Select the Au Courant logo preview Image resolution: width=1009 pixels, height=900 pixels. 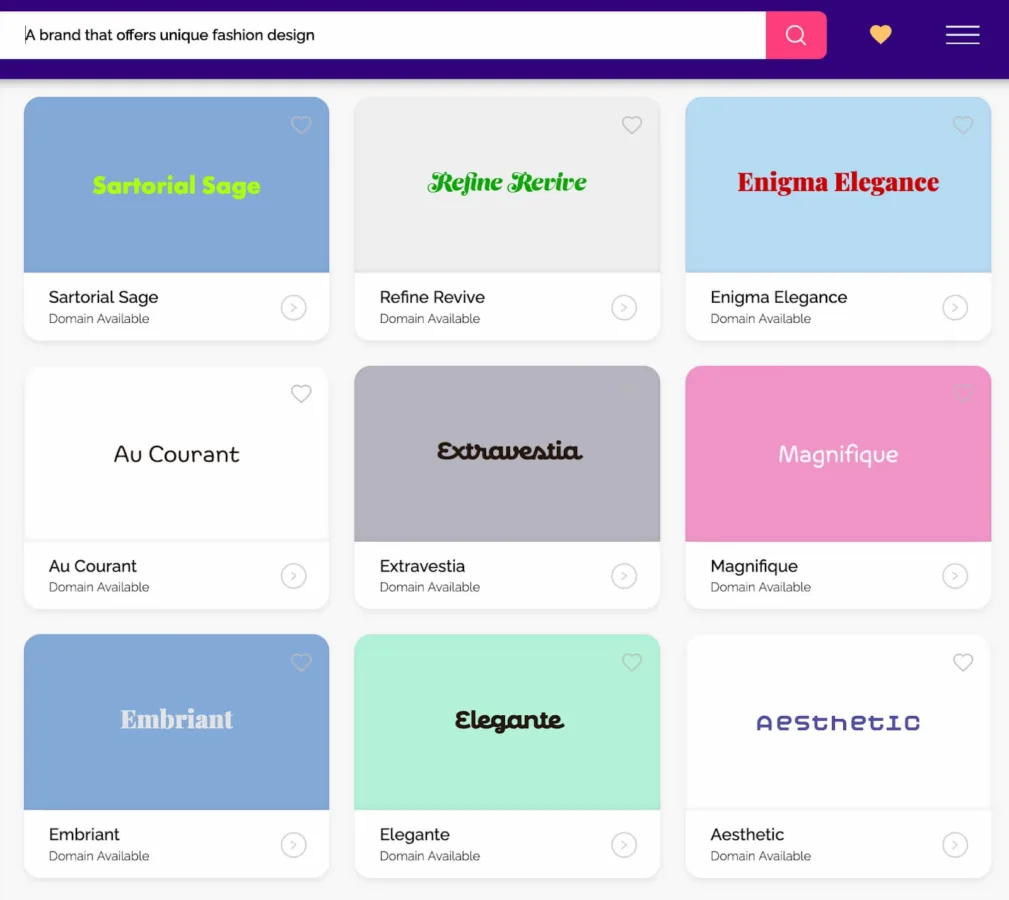click(x=176, y=454)
